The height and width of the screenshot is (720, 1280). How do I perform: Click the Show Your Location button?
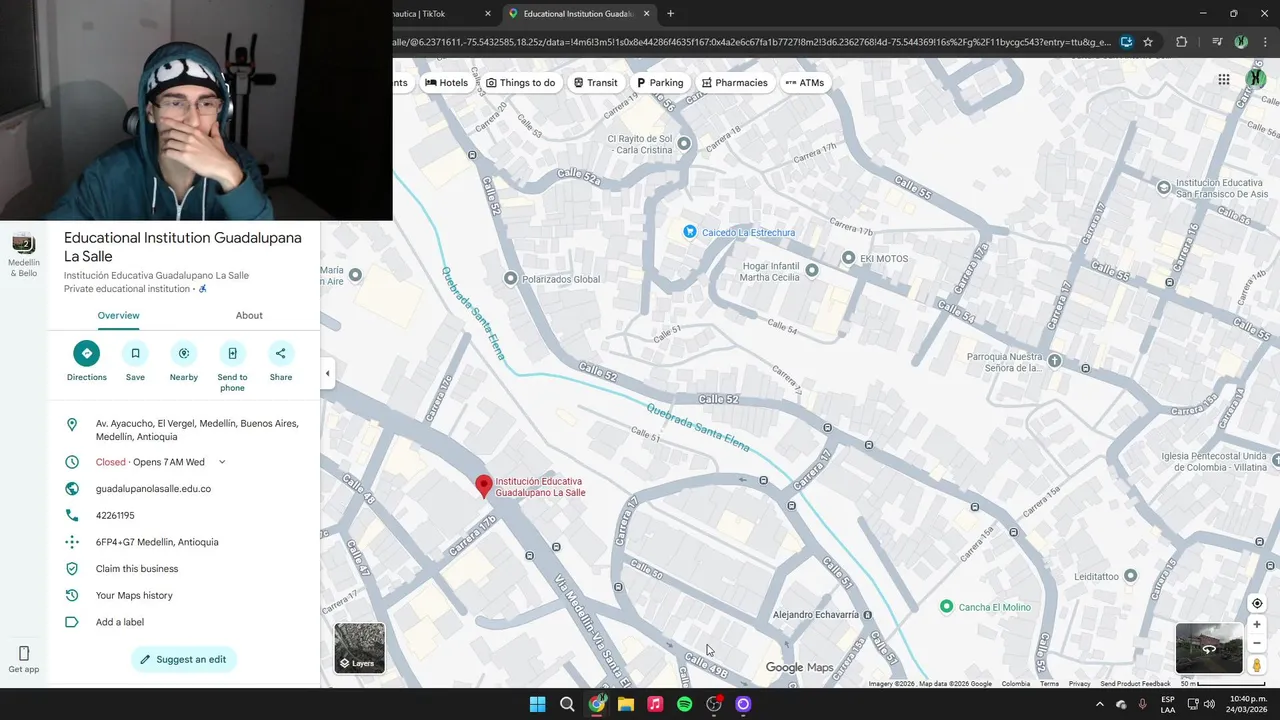[1257, 603]
